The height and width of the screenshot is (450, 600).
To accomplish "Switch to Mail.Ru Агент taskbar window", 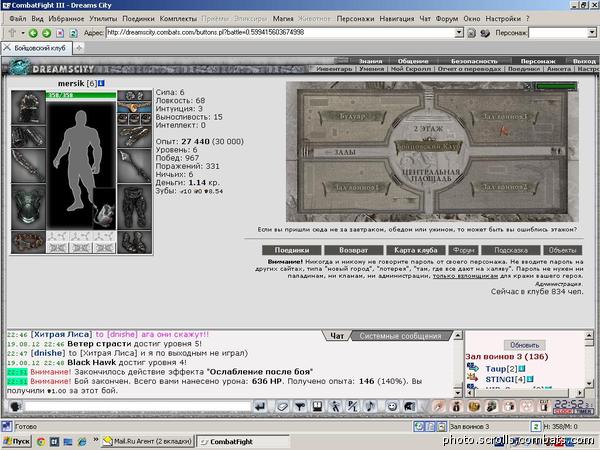I will (x=148, y=441).
